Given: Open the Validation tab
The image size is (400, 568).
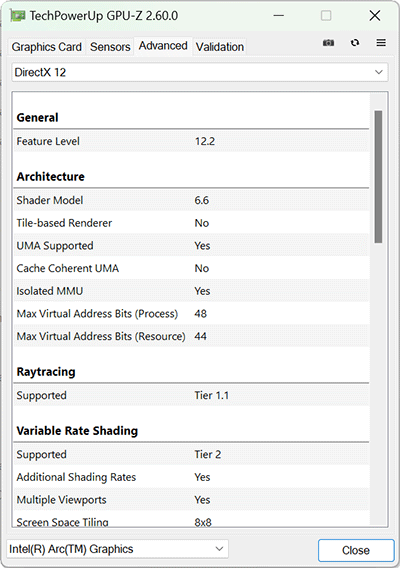Looking at the screenshot, I should (x=220, y=47).
